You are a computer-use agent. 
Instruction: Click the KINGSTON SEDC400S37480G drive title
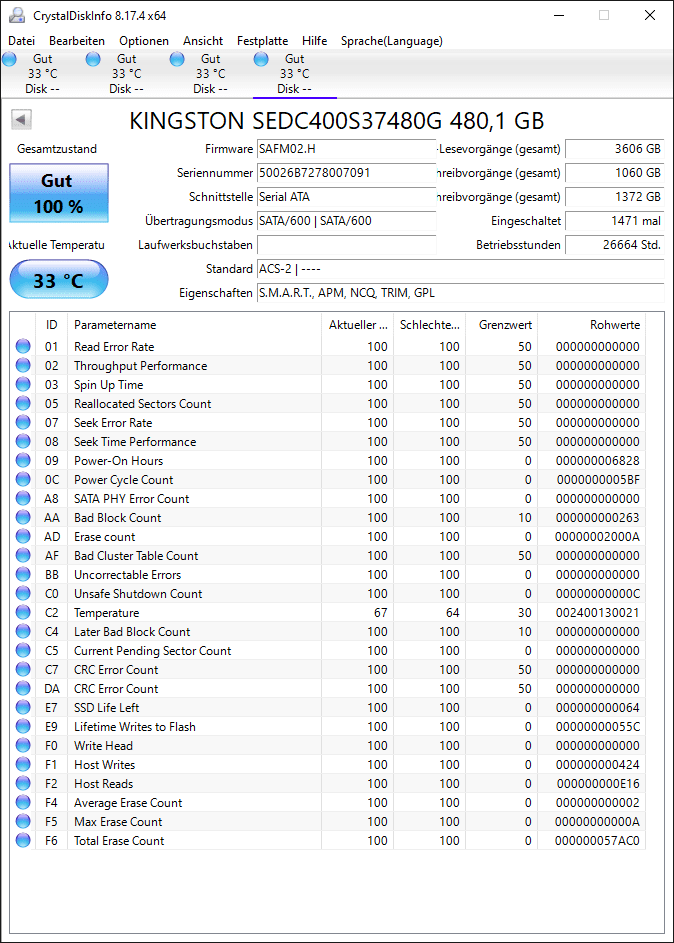(337, 121)
